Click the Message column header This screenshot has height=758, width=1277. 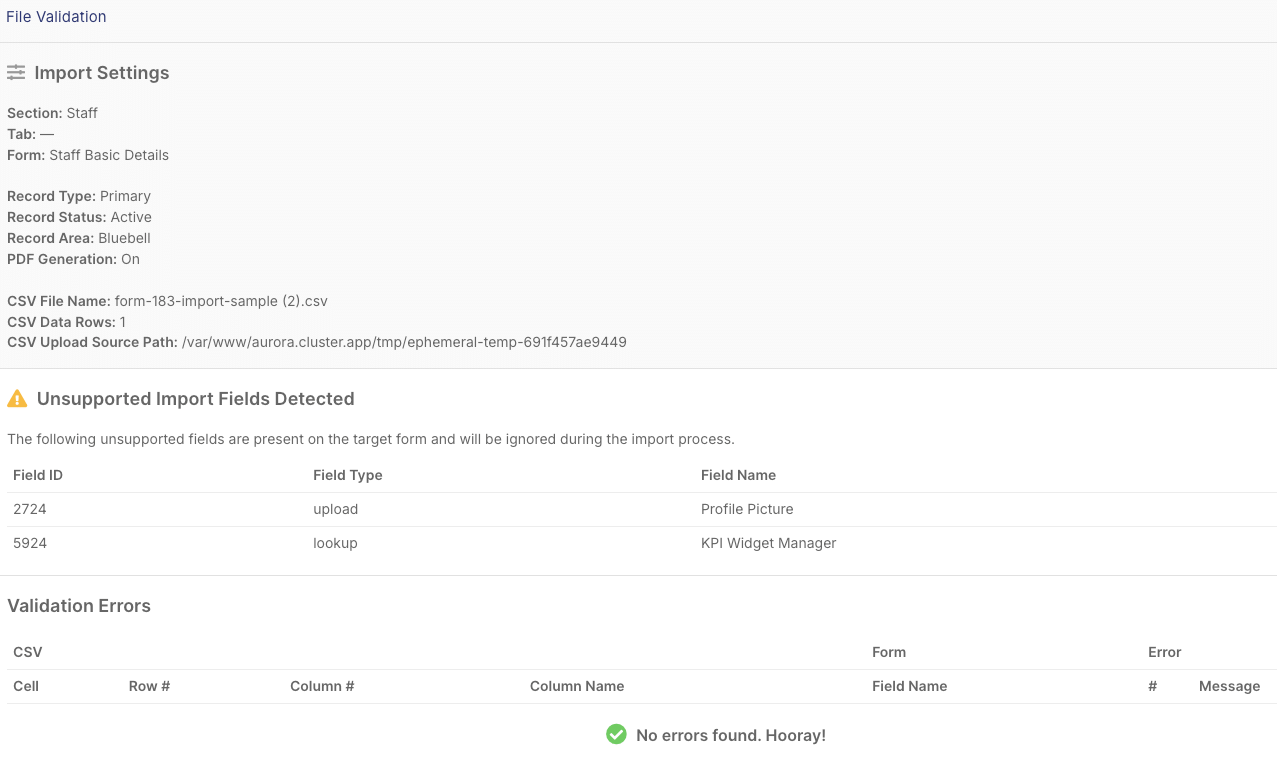coord(1229,686)
